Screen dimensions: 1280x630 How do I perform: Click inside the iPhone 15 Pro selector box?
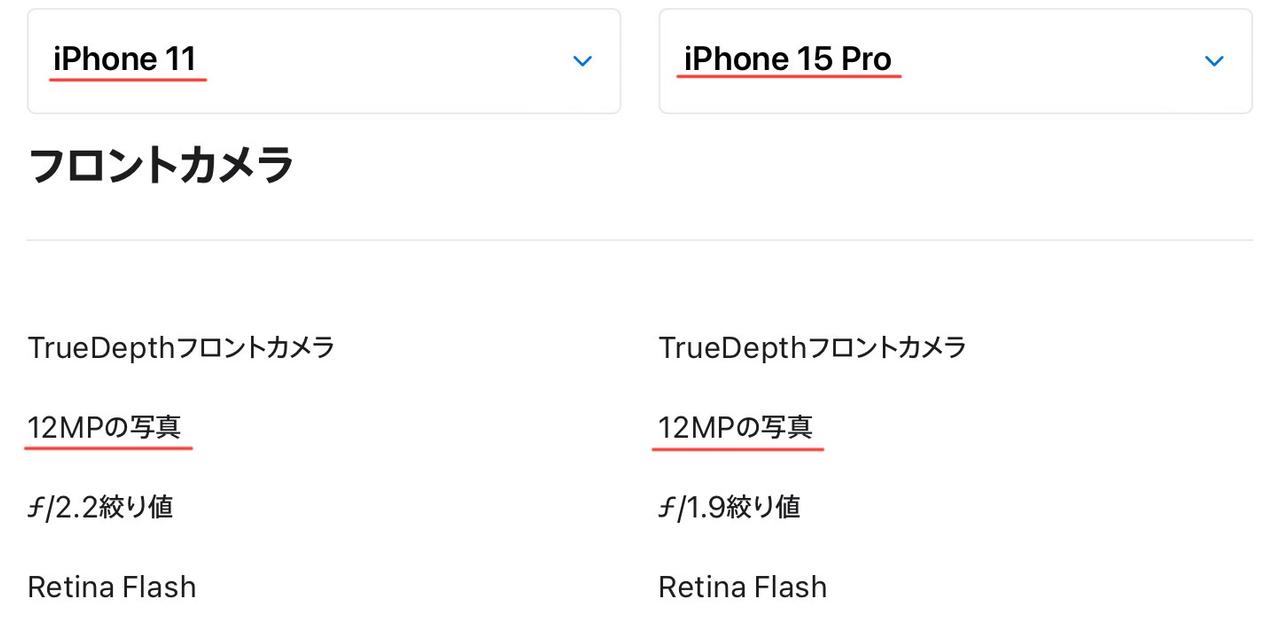point(955,60)
